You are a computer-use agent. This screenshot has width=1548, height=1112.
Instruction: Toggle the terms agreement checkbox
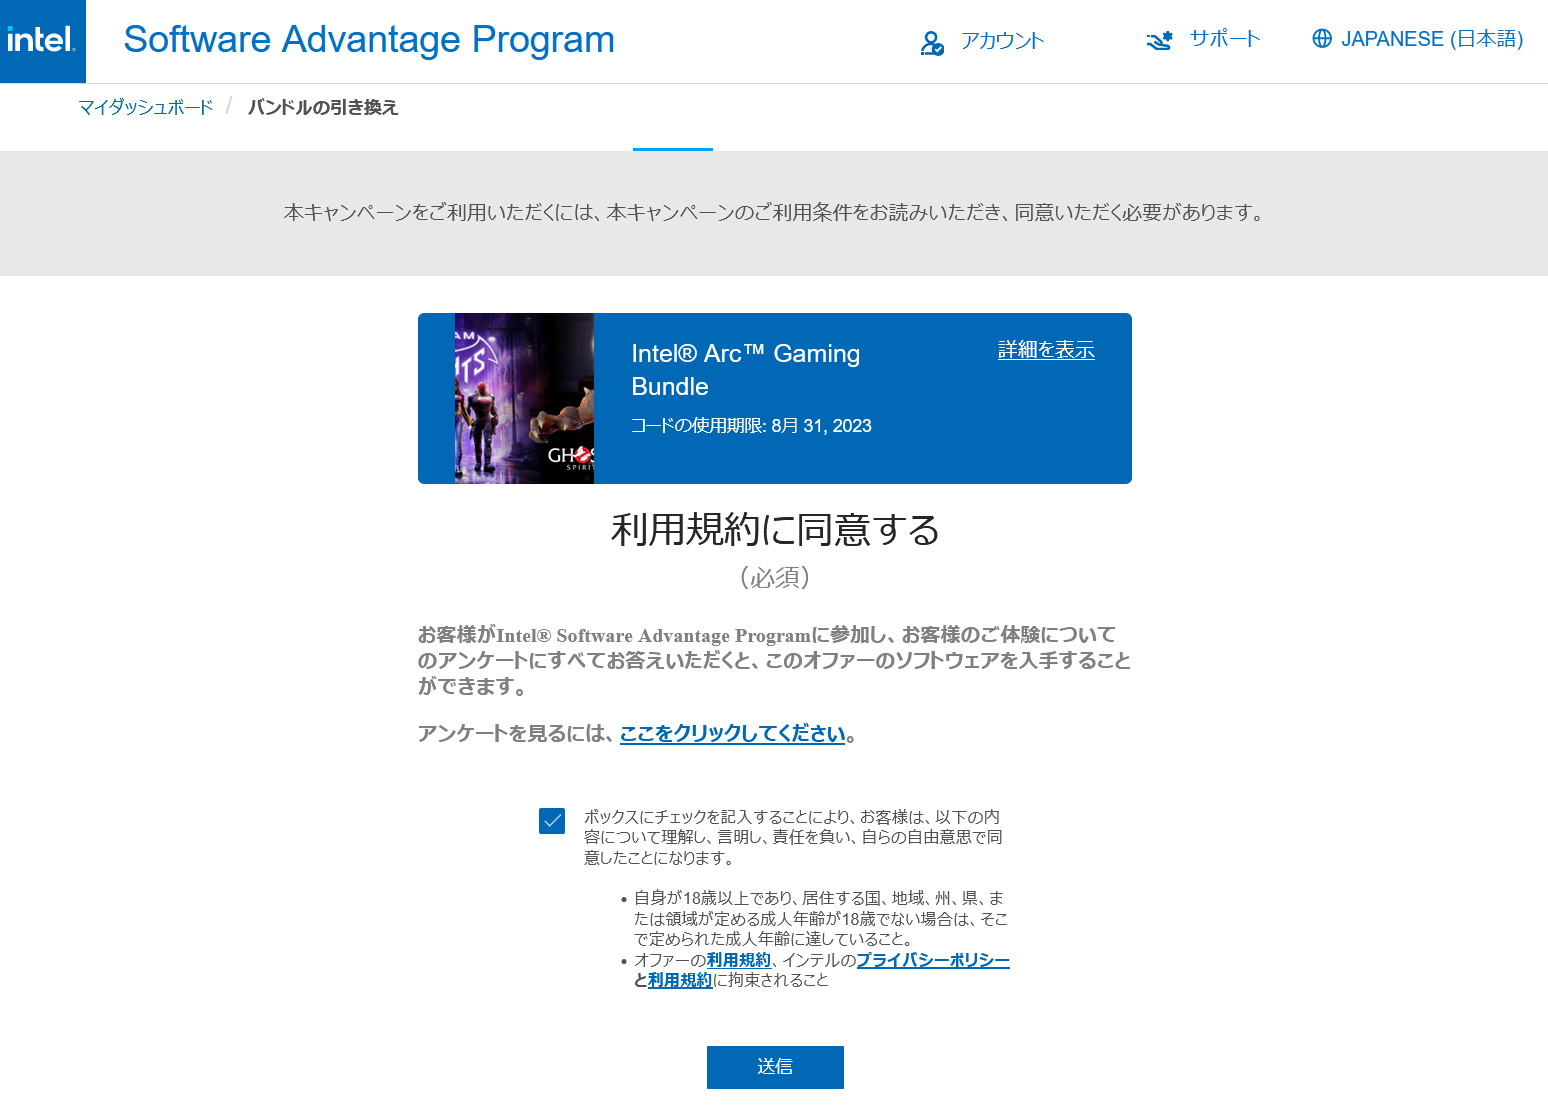(x=552, y=821)
